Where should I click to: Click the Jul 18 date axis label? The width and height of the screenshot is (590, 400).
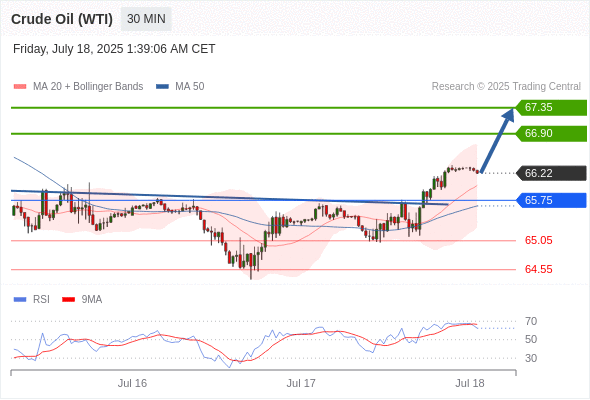pos(470,383)
